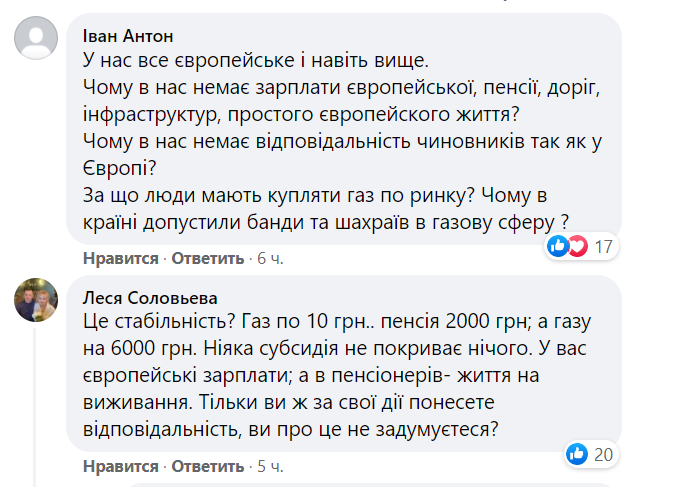This screenshot has height=487, width=675.
Task: Reply to Іван Антон's comment via Ответить
Action: coord(208,258)
